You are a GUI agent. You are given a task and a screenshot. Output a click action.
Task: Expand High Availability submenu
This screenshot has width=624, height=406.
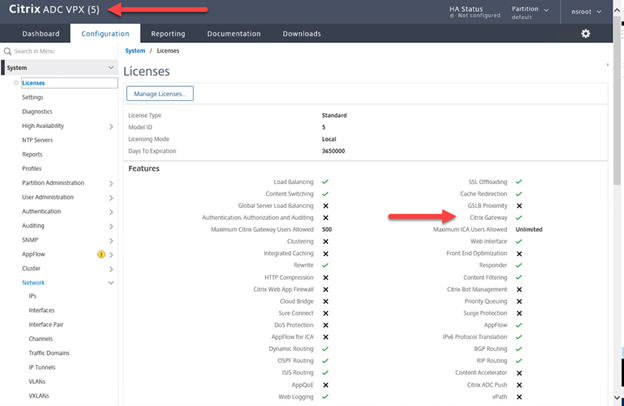[x=111, y=127]
